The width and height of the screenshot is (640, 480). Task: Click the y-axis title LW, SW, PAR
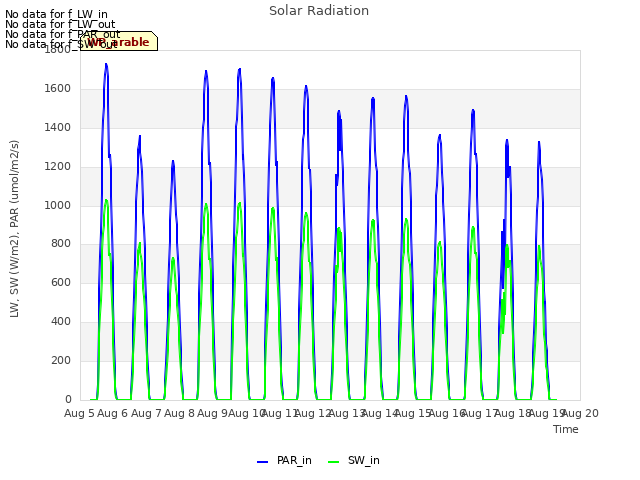tap(14, 229)
